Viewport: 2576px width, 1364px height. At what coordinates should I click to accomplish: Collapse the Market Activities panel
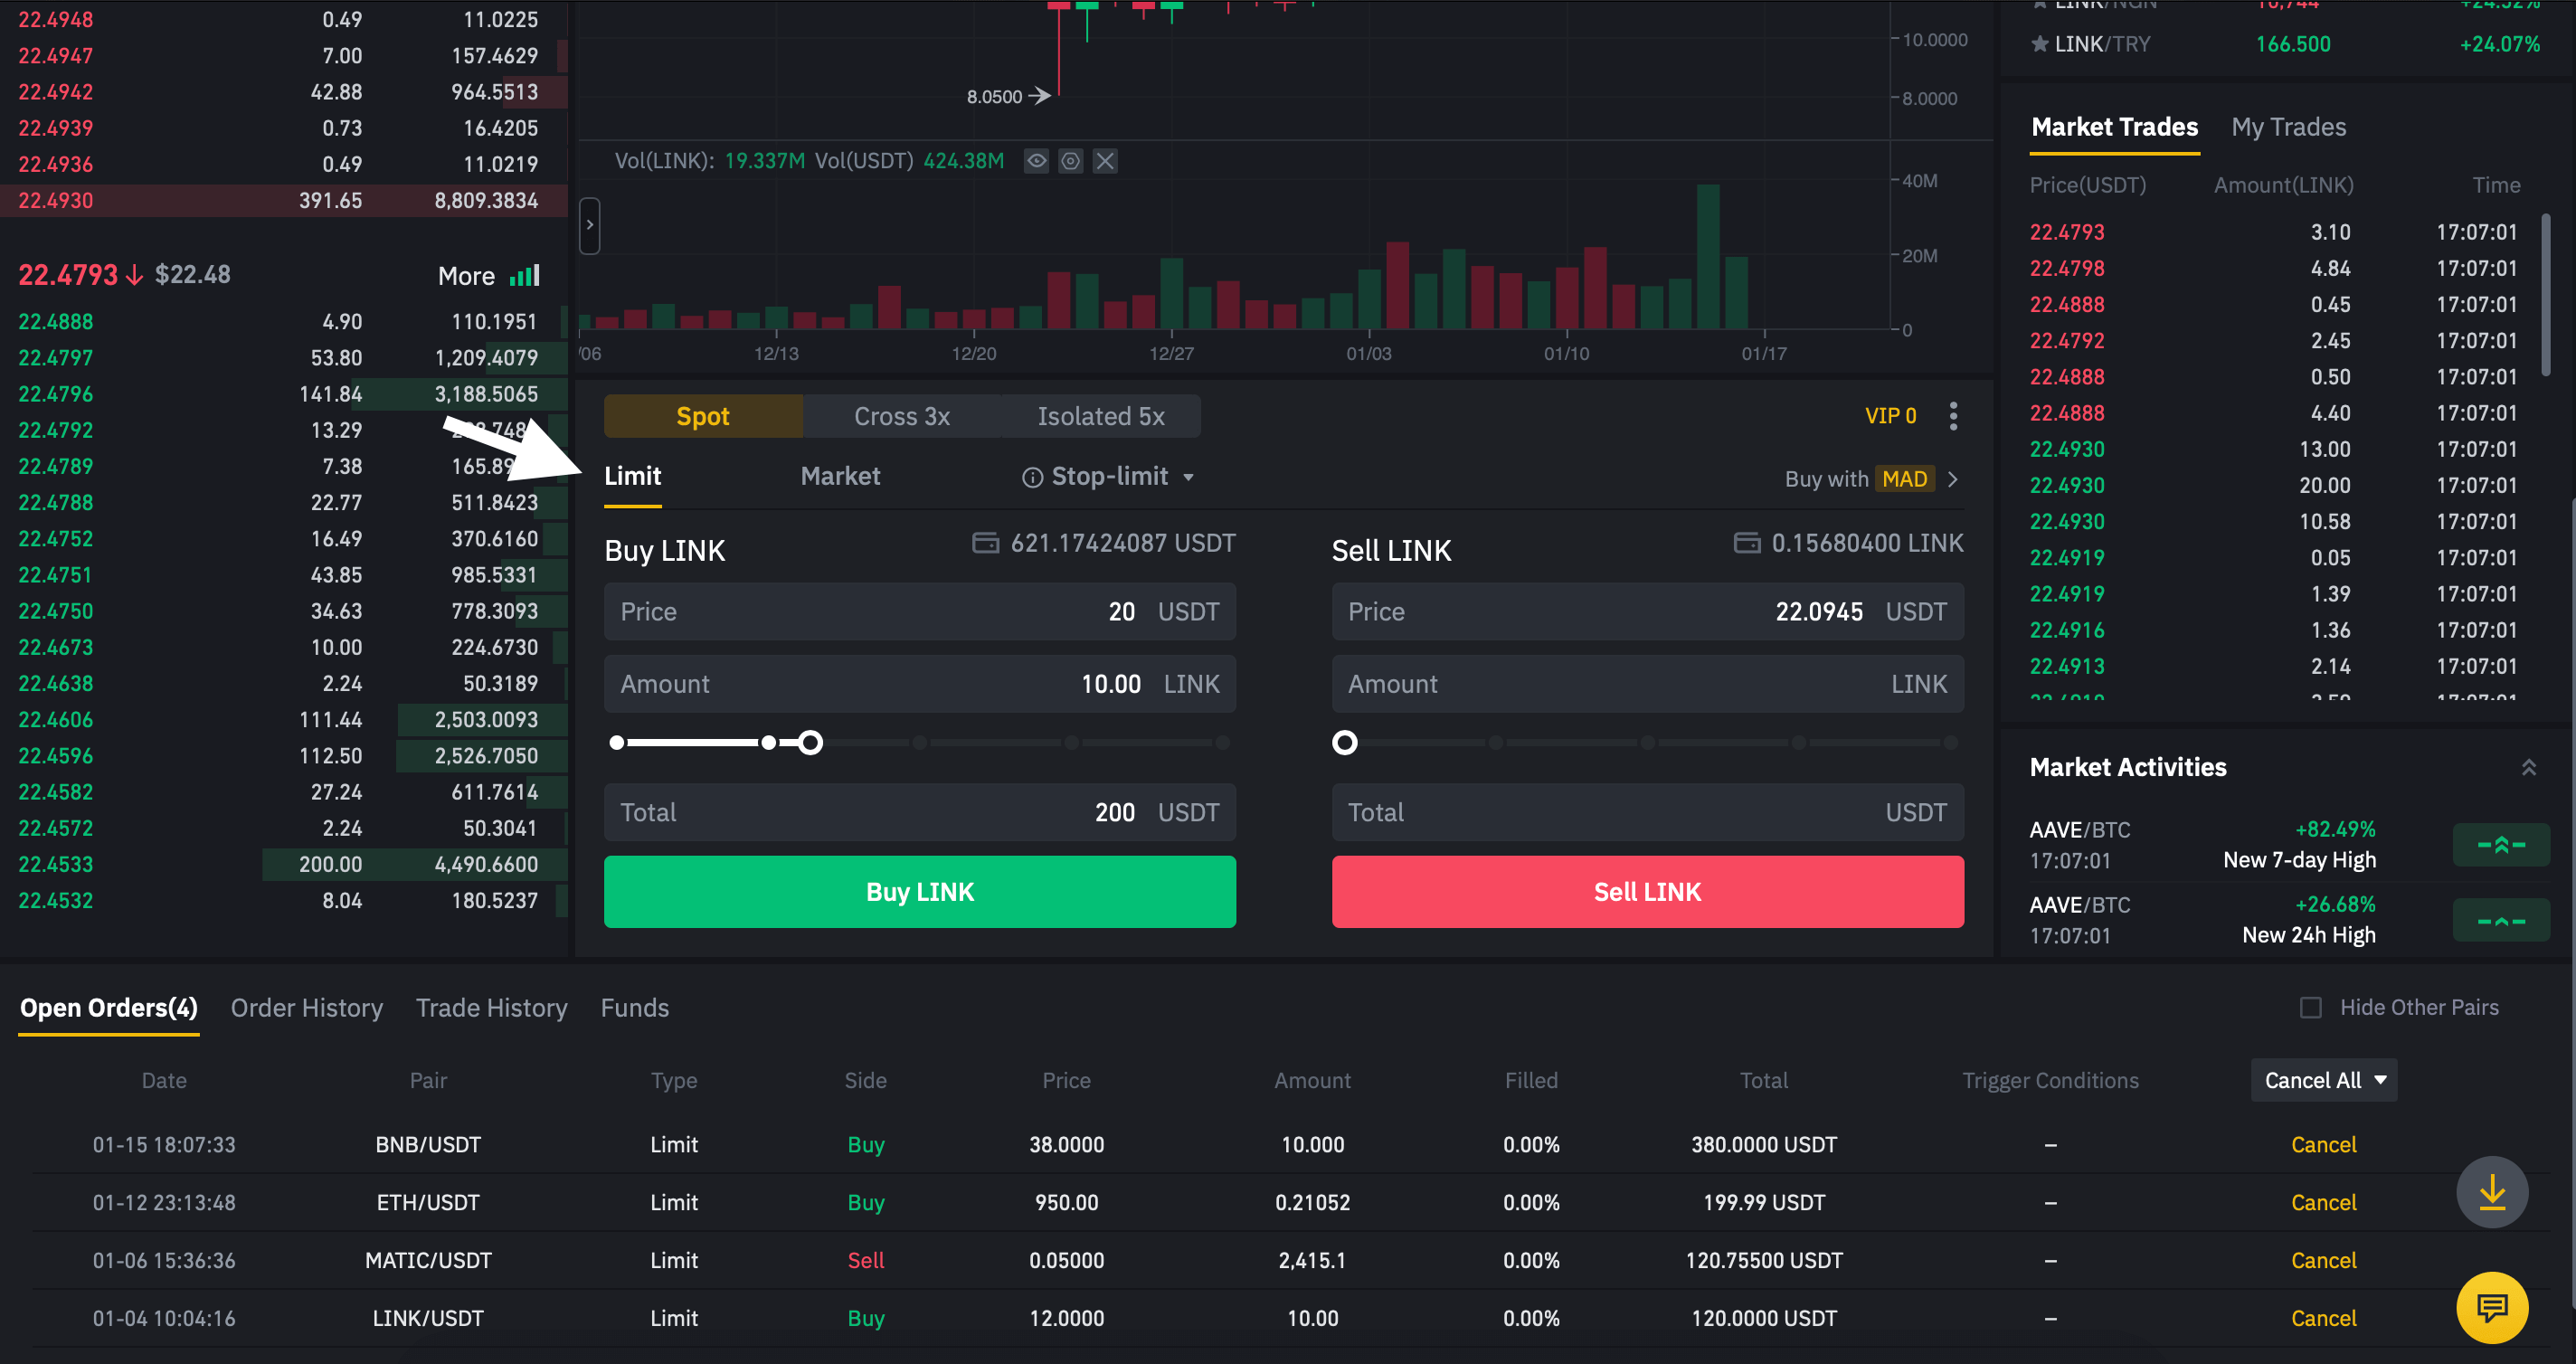pos(2528,767)
